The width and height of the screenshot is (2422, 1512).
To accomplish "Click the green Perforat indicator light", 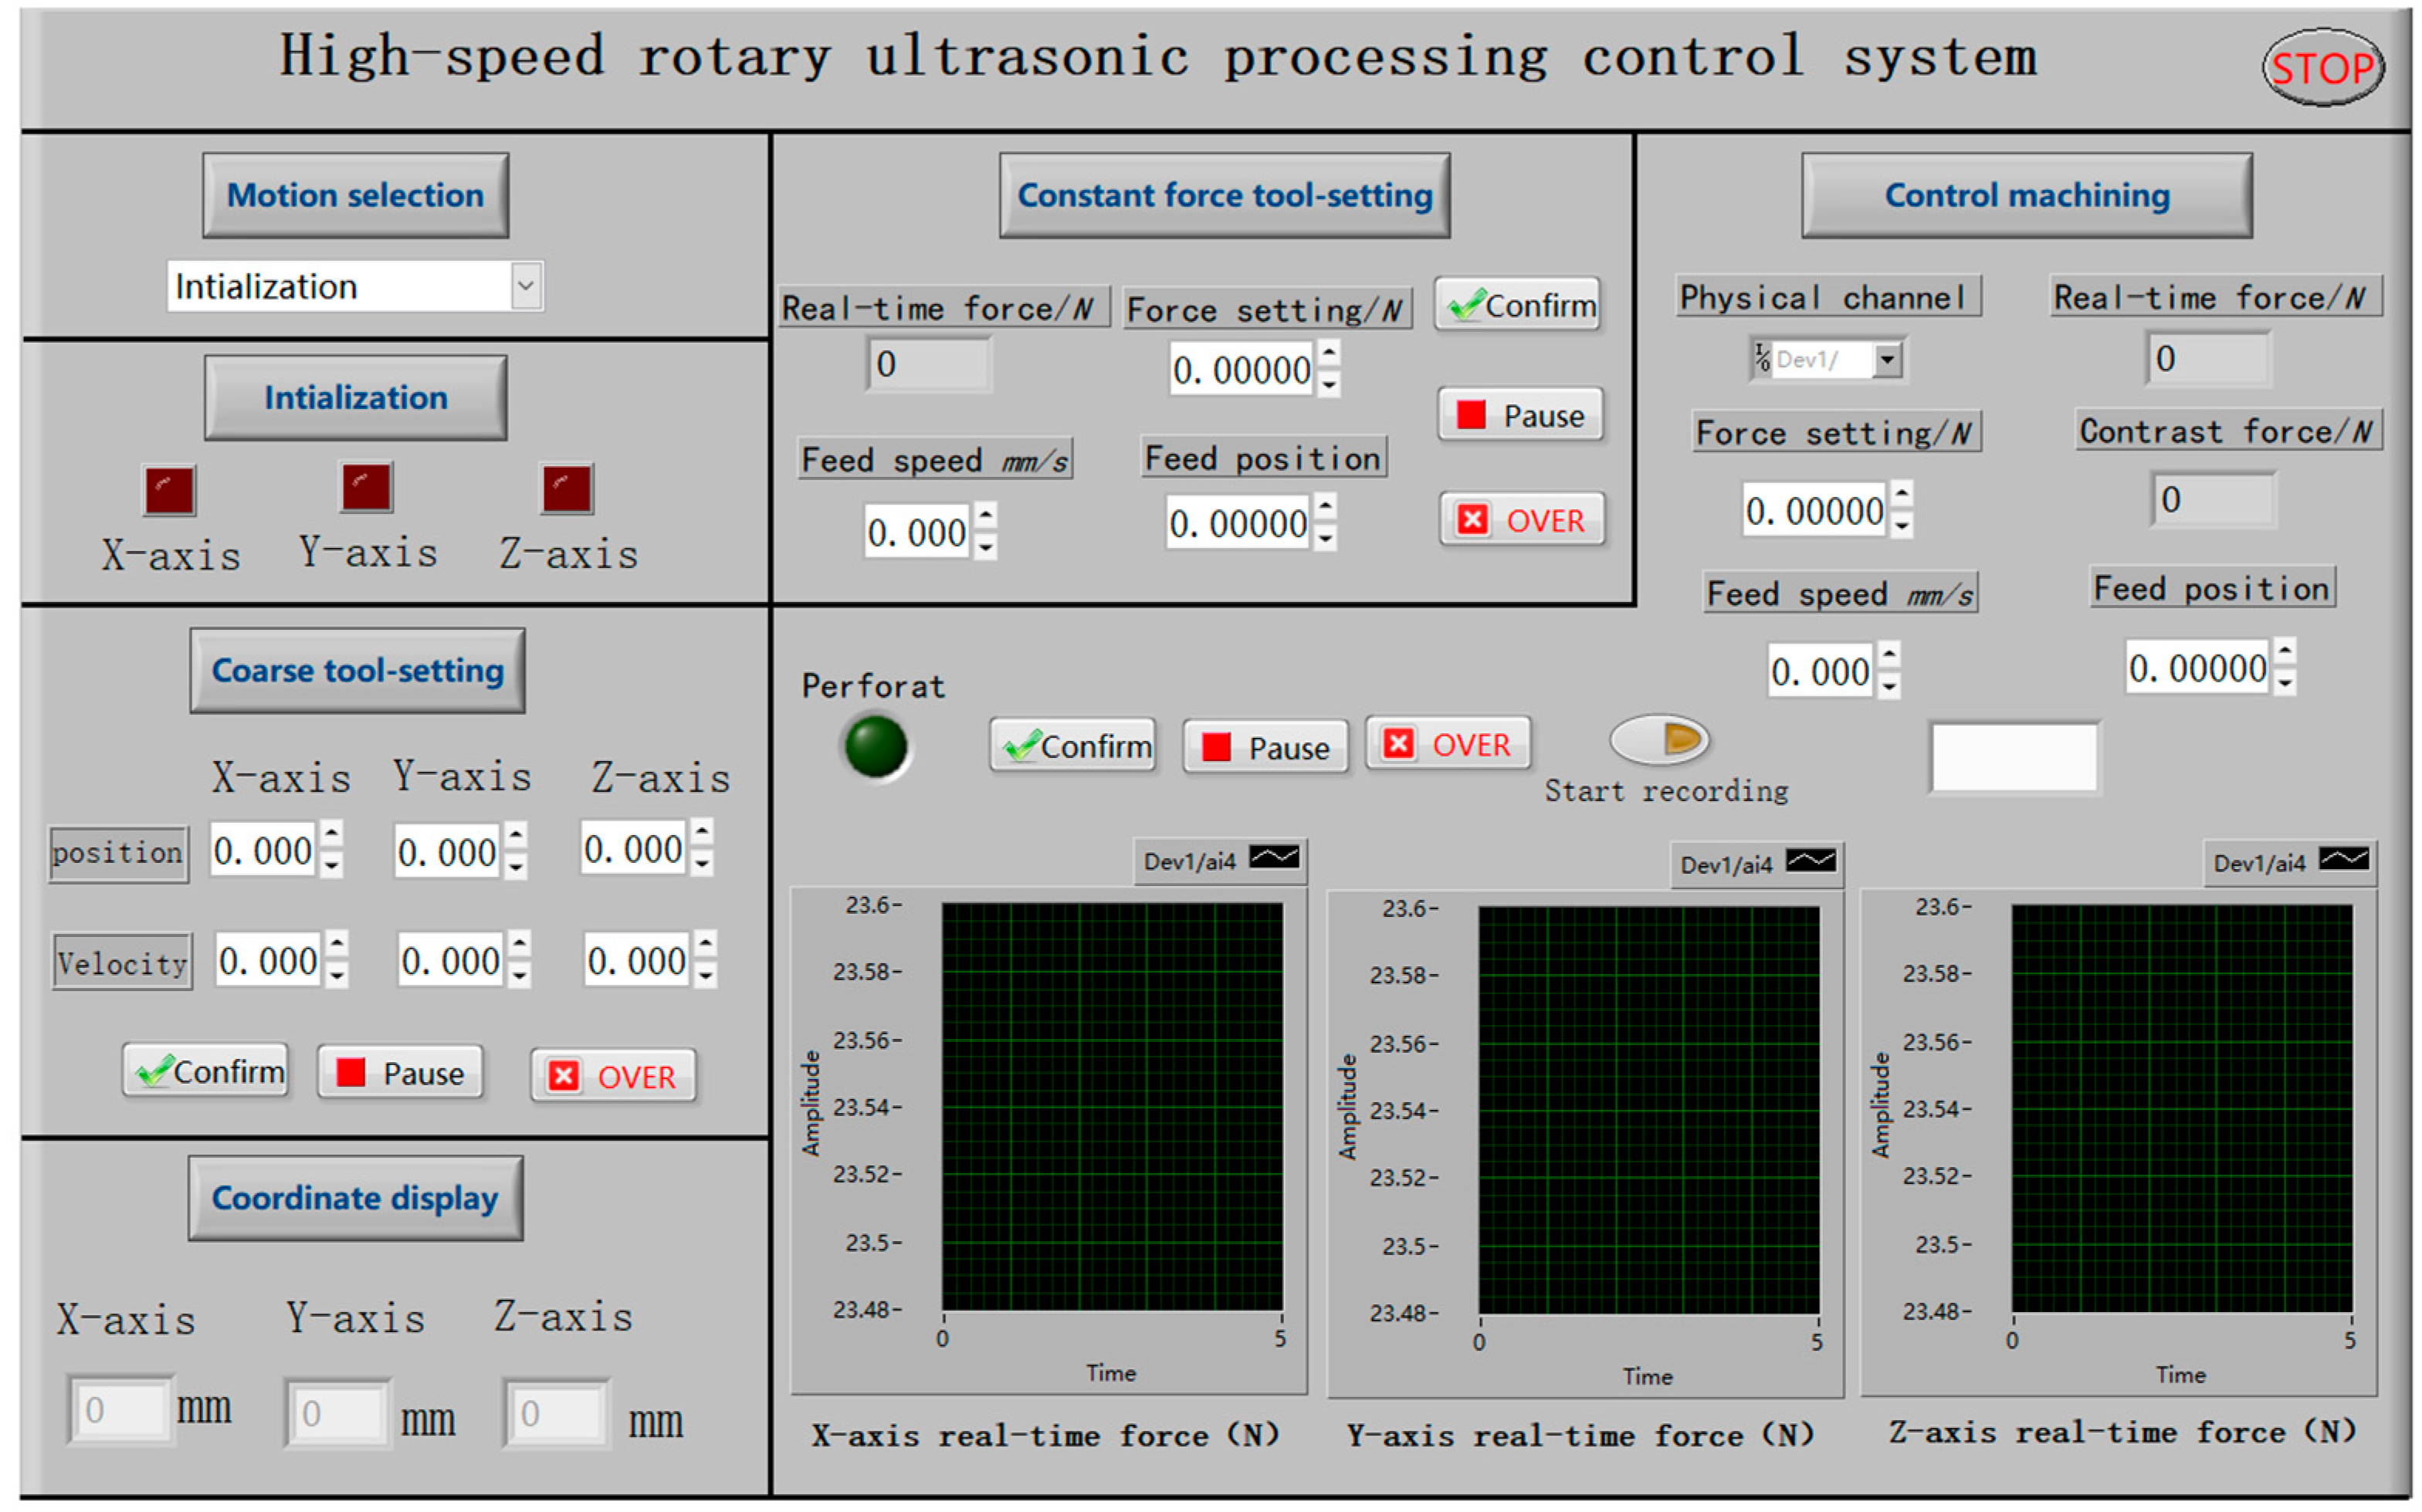I will 875,747.
